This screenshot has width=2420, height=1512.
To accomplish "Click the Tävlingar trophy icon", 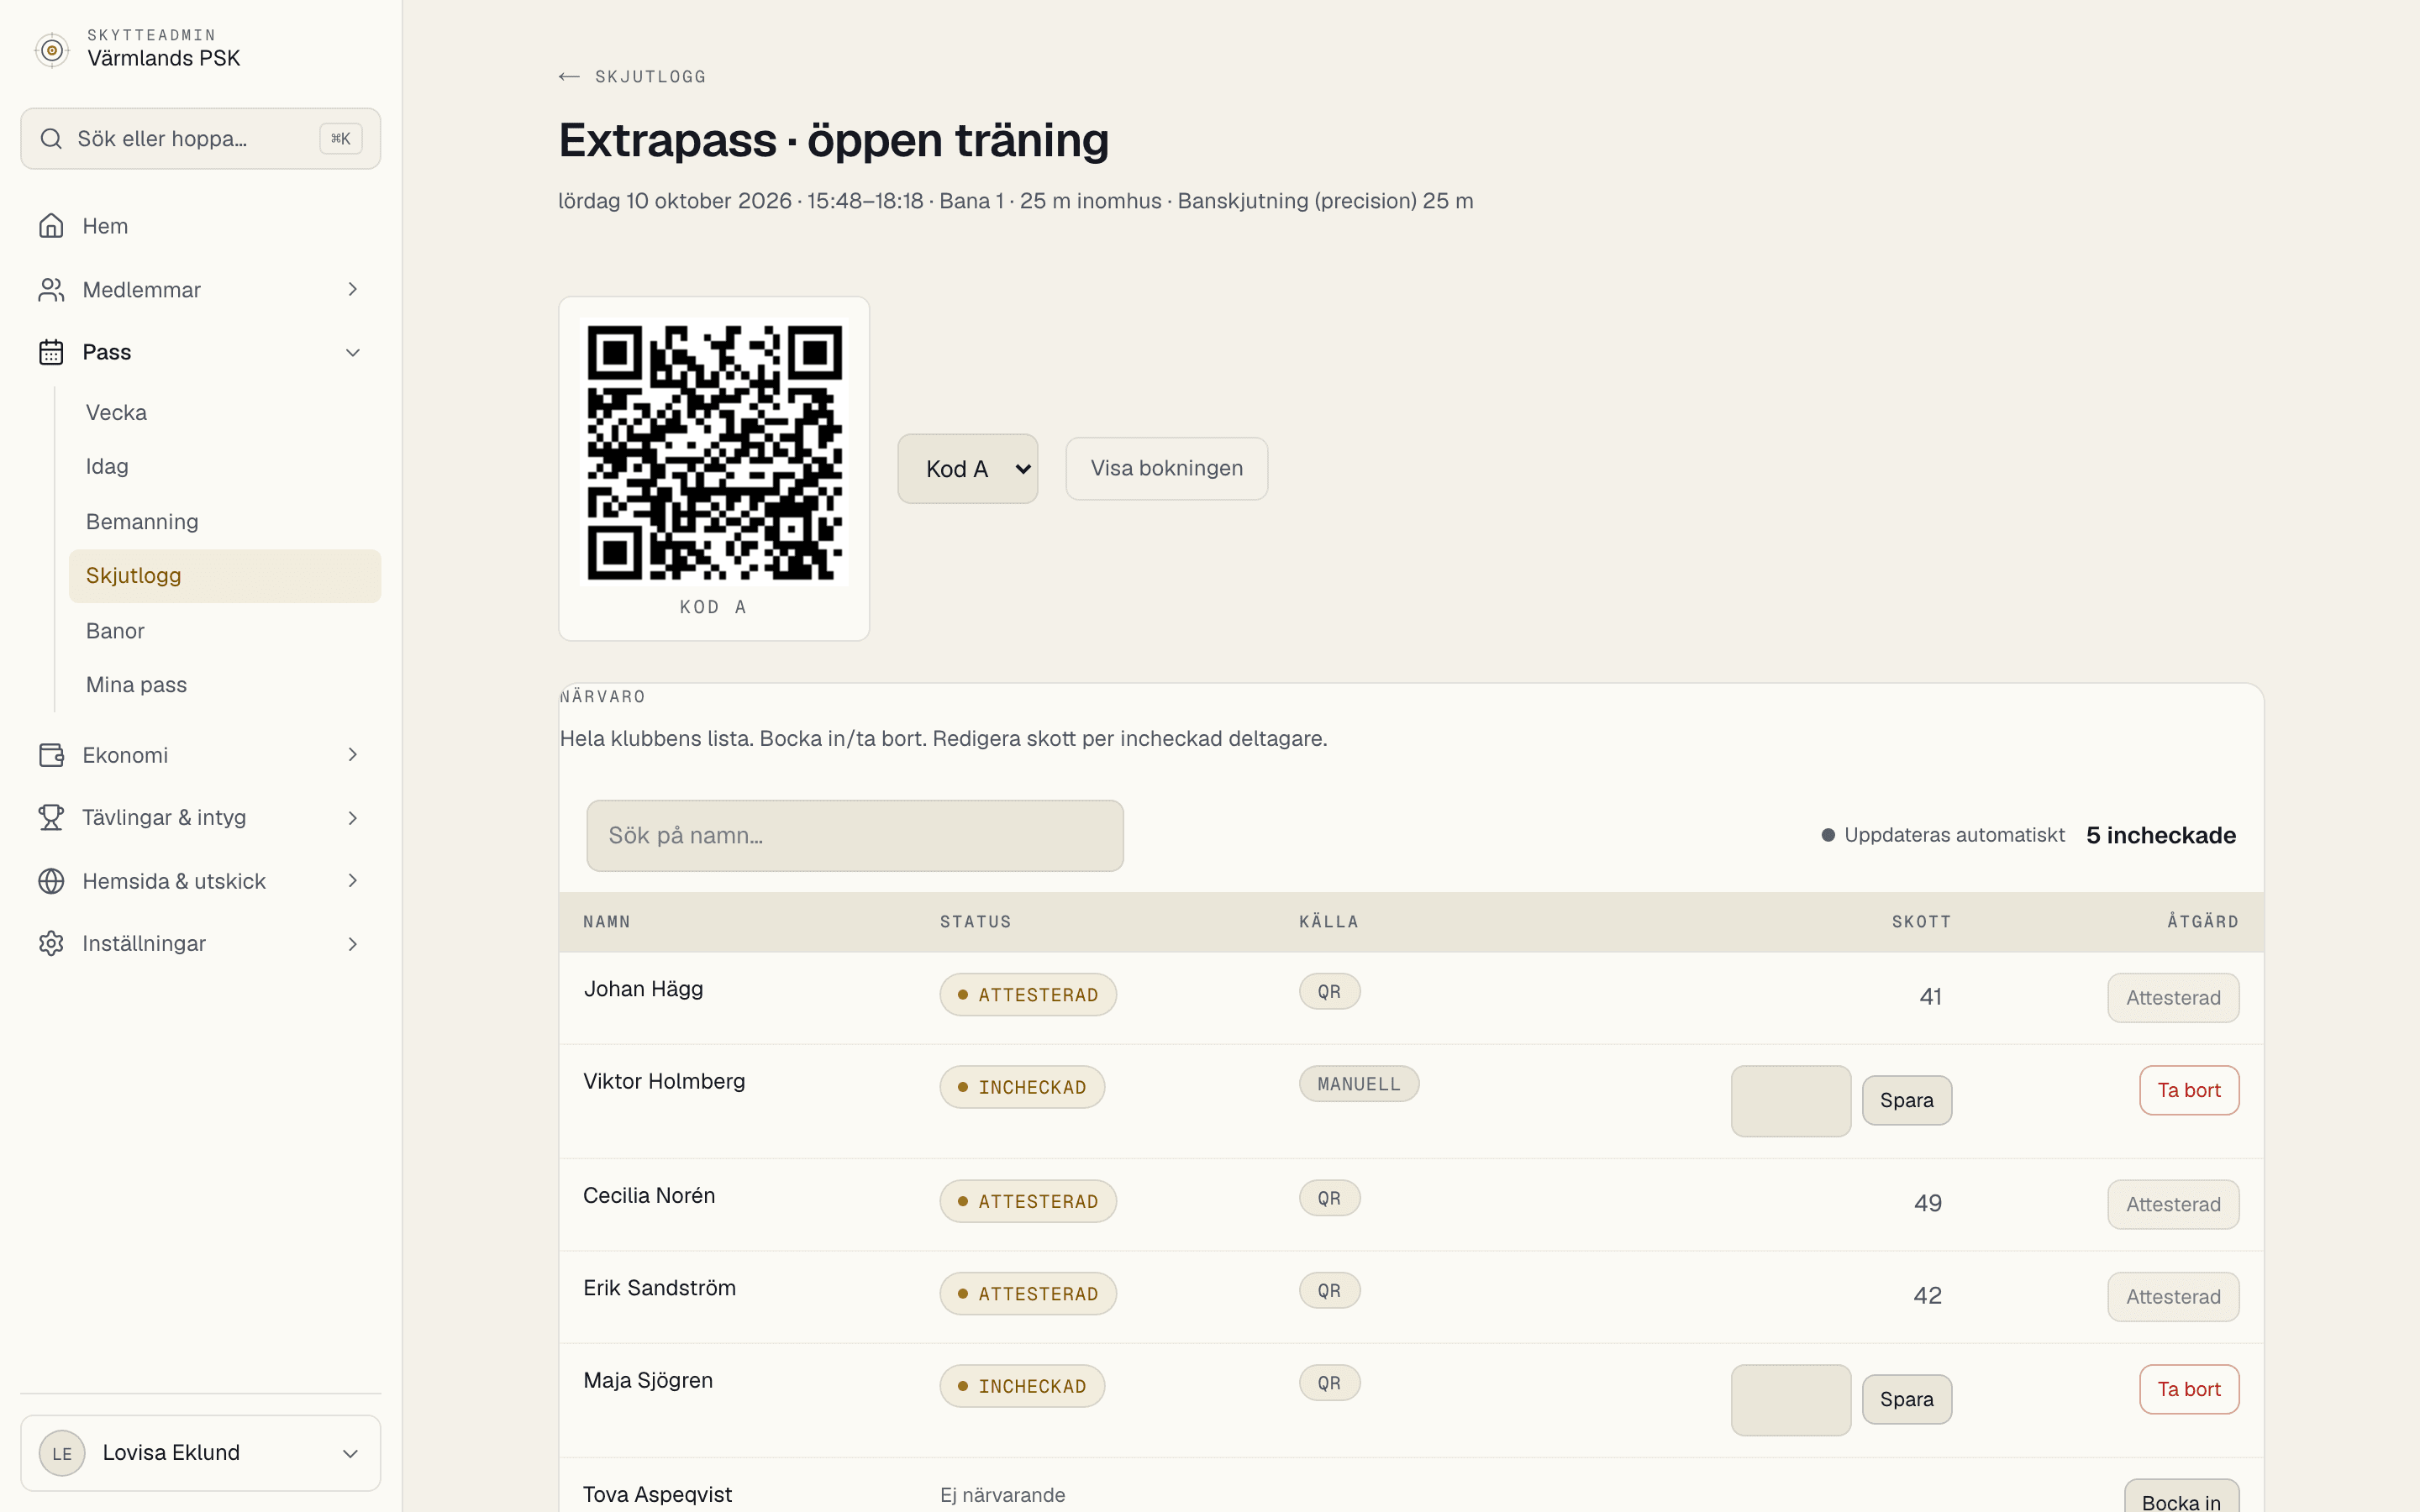I will 51,818.
